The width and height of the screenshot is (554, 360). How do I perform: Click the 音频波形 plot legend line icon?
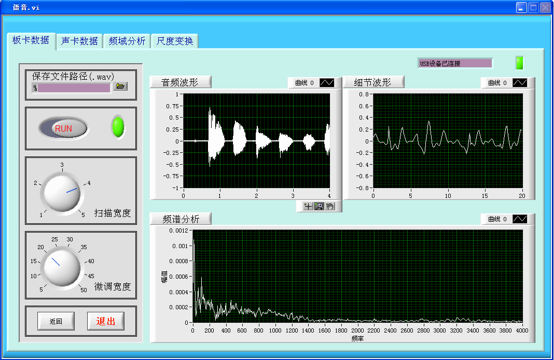coord(327,83)
